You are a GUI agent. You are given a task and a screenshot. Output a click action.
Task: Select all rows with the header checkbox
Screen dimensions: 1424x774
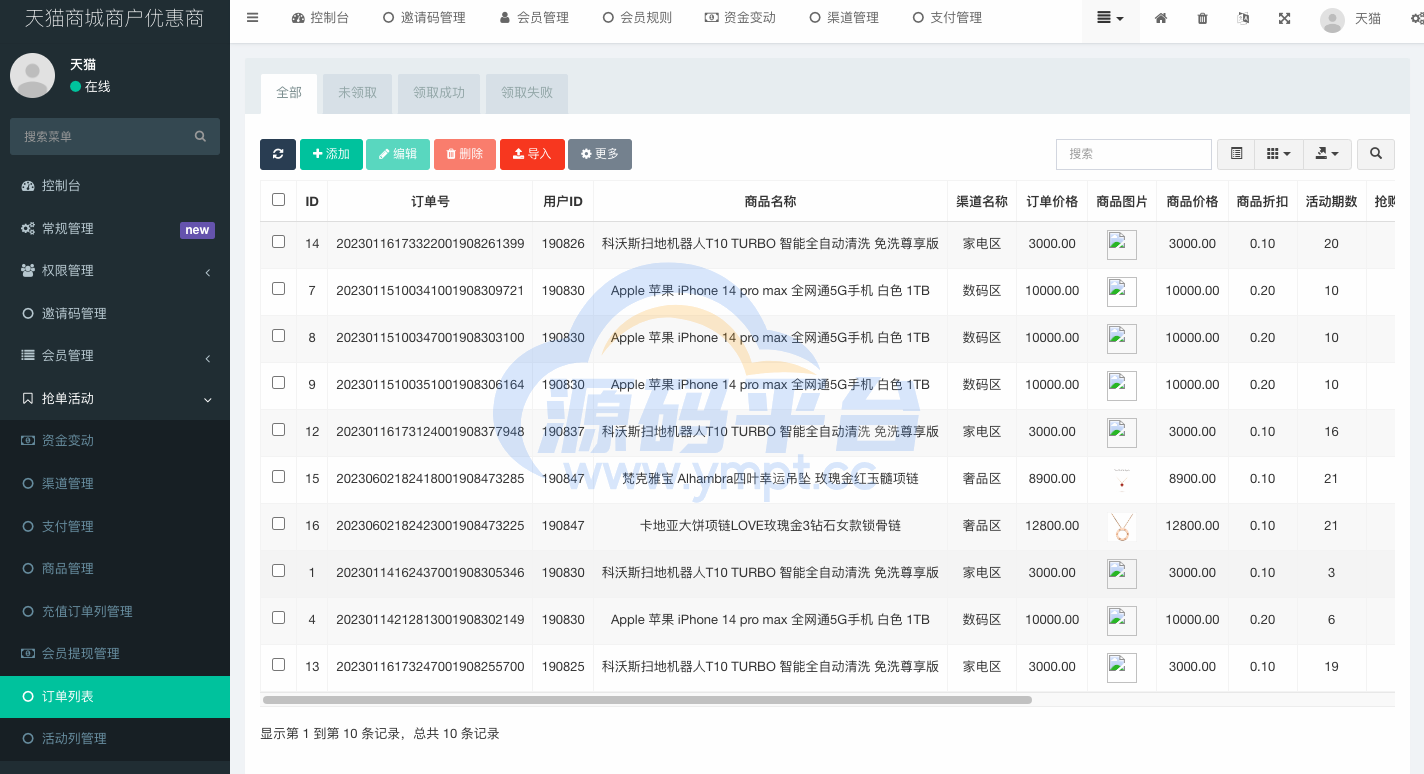tap(278, 200)
